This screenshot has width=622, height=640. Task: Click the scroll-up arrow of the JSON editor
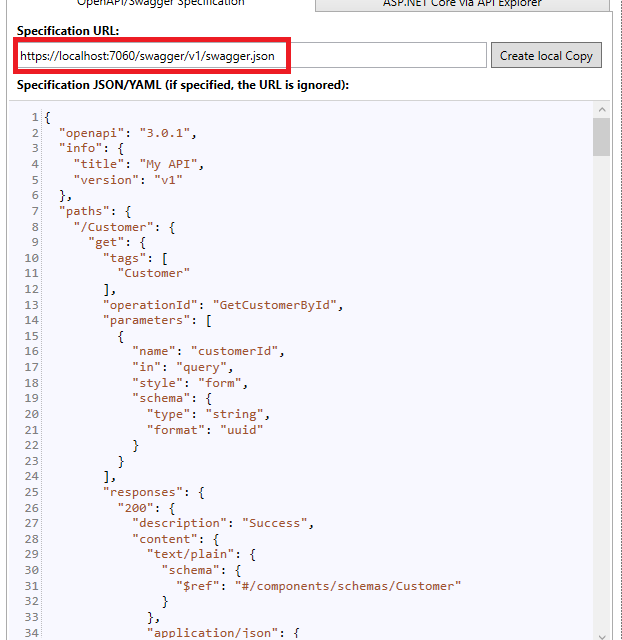pyautogui.click(x=601, y=108)
